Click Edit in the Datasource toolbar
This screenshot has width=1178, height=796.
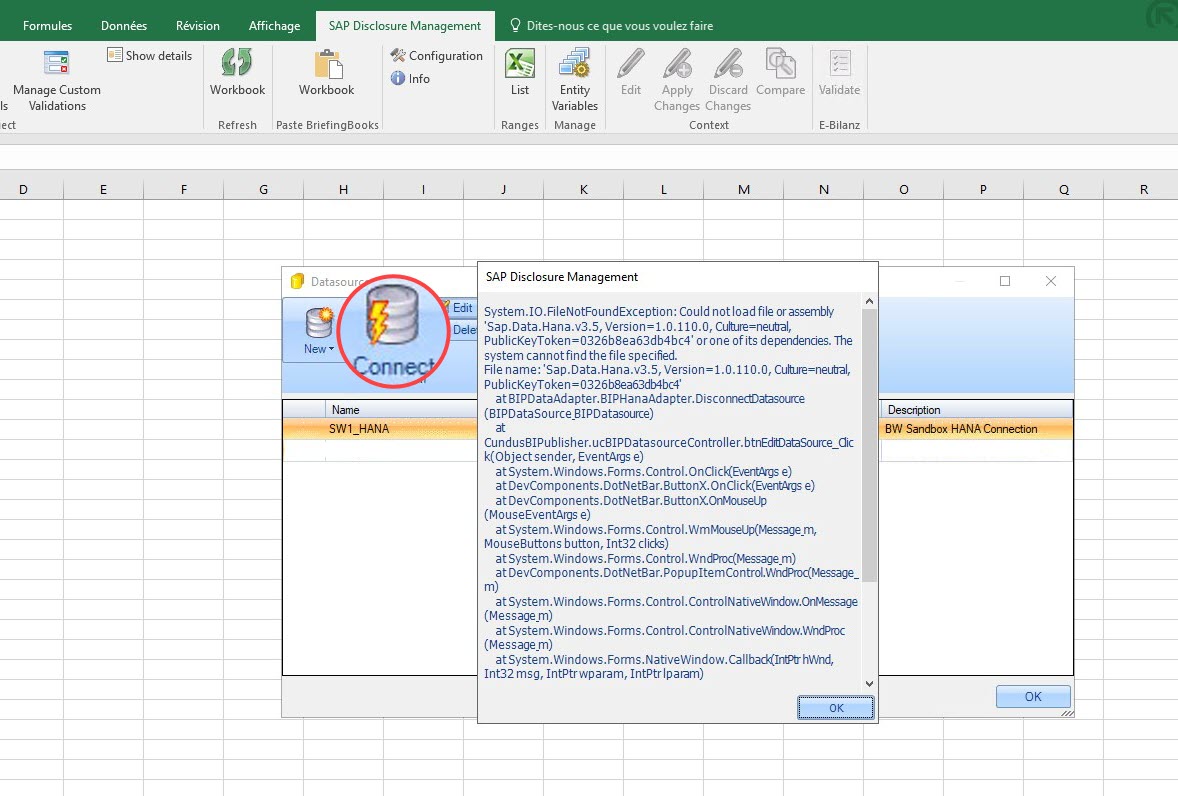click(x=460, y=308)
